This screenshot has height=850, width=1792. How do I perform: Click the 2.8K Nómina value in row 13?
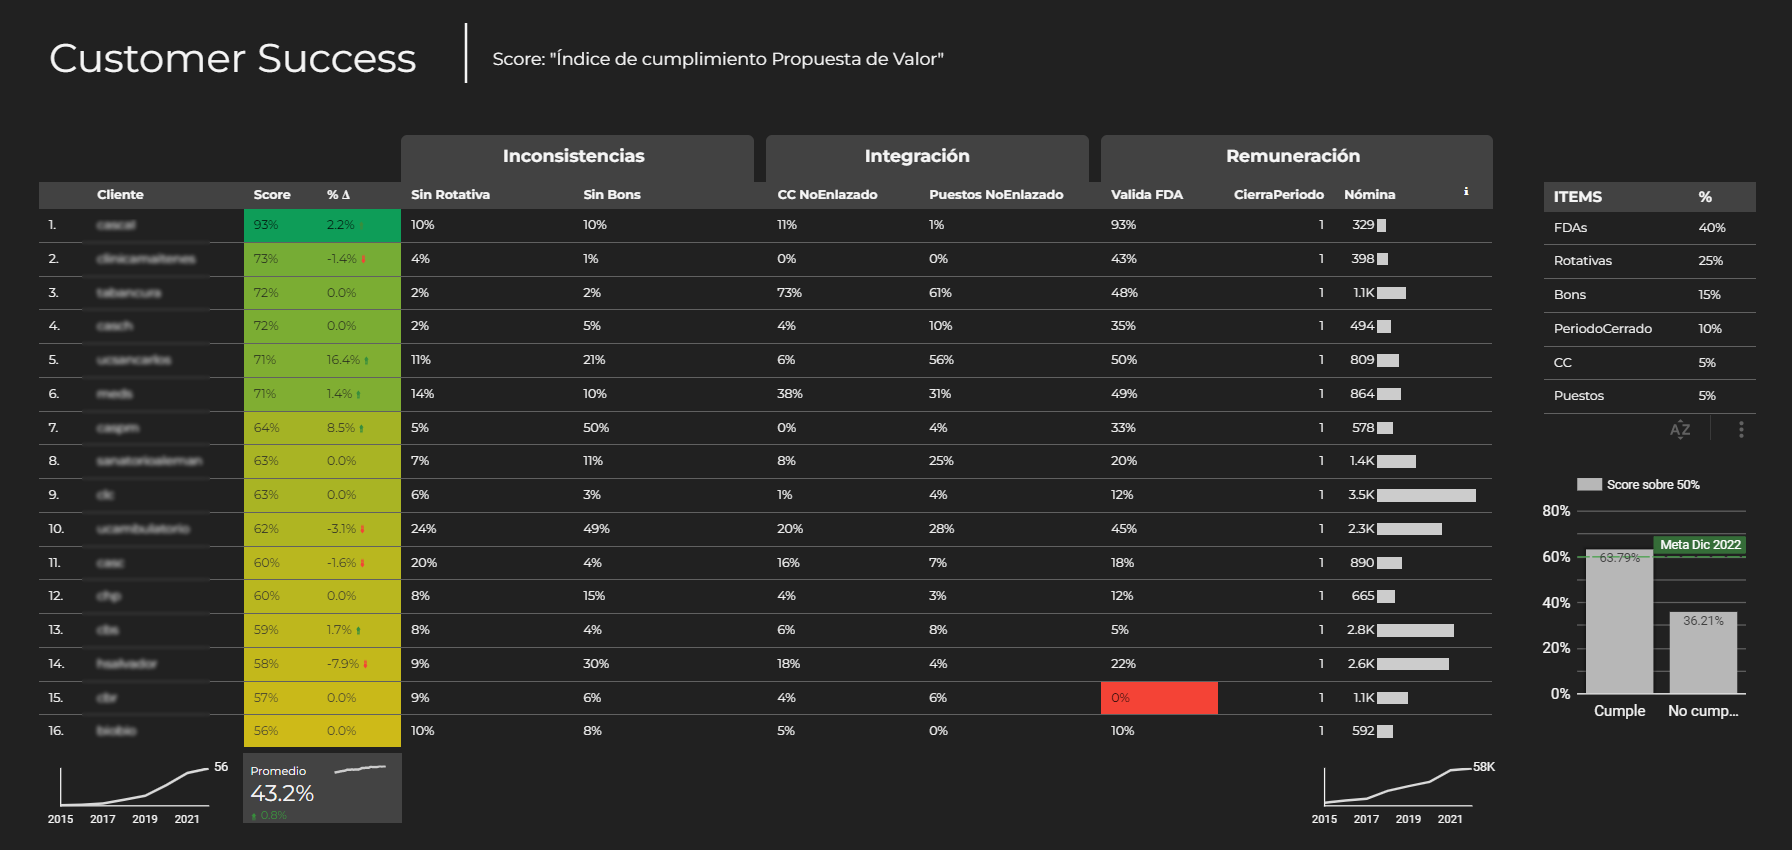pos(1360,630)
